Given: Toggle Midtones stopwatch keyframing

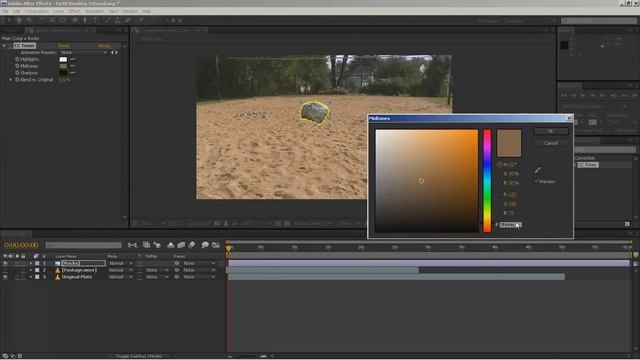Looking at the screenshot, I should [x=17, y=66].
